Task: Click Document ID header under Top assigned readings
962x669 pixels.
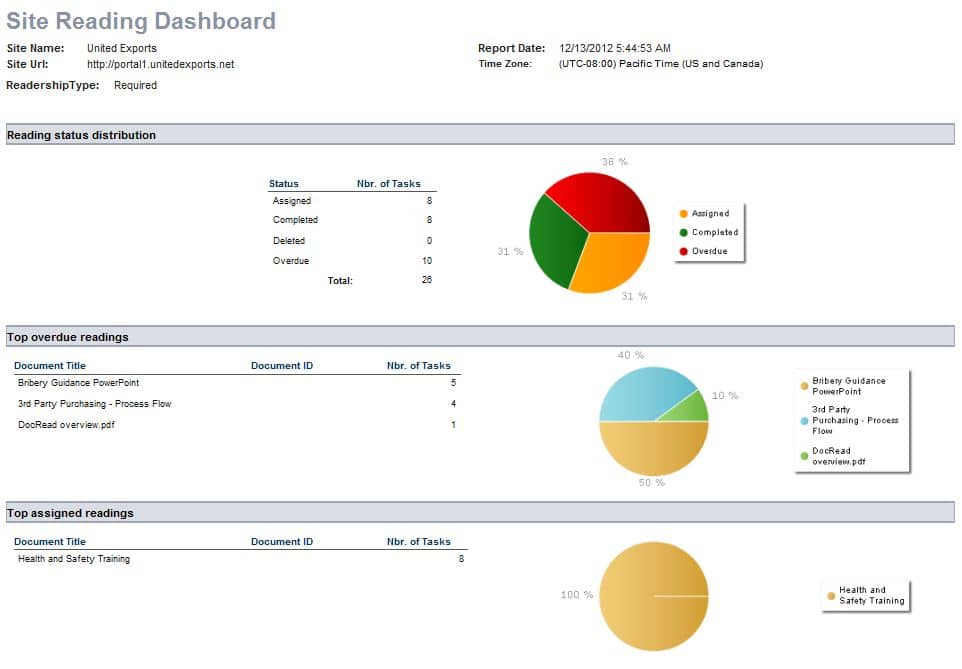Action: (282, 542)
